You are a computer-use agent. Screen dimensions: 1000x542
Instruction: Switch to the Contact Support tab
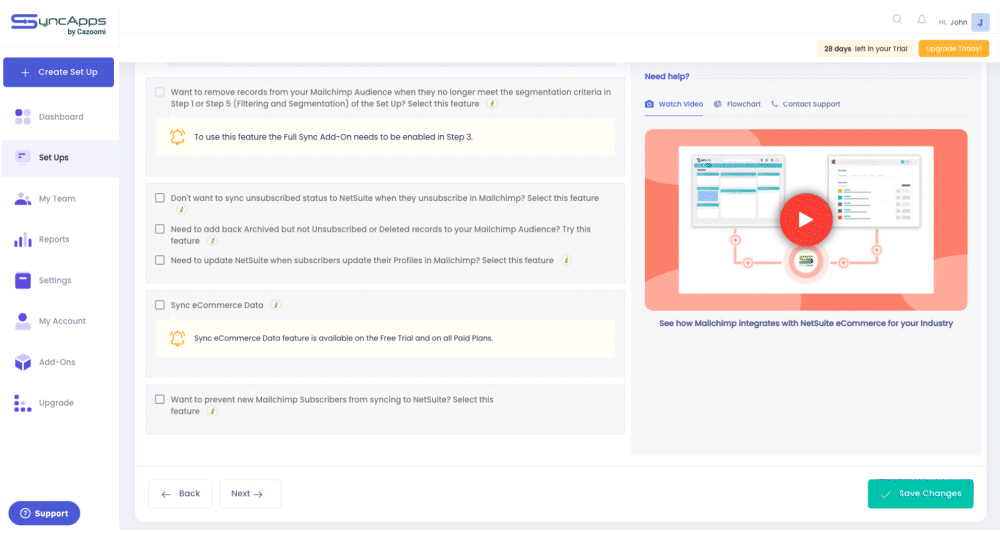tap(805, 104)
